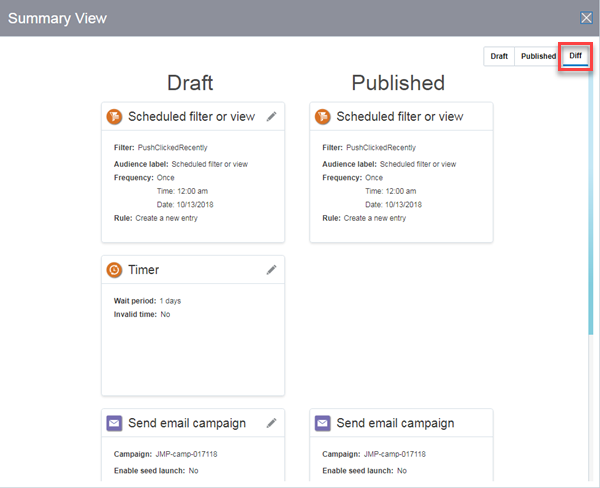Click Draft 'Scheduled filter or view' title

pyautogui.click(x=192, y=117)
